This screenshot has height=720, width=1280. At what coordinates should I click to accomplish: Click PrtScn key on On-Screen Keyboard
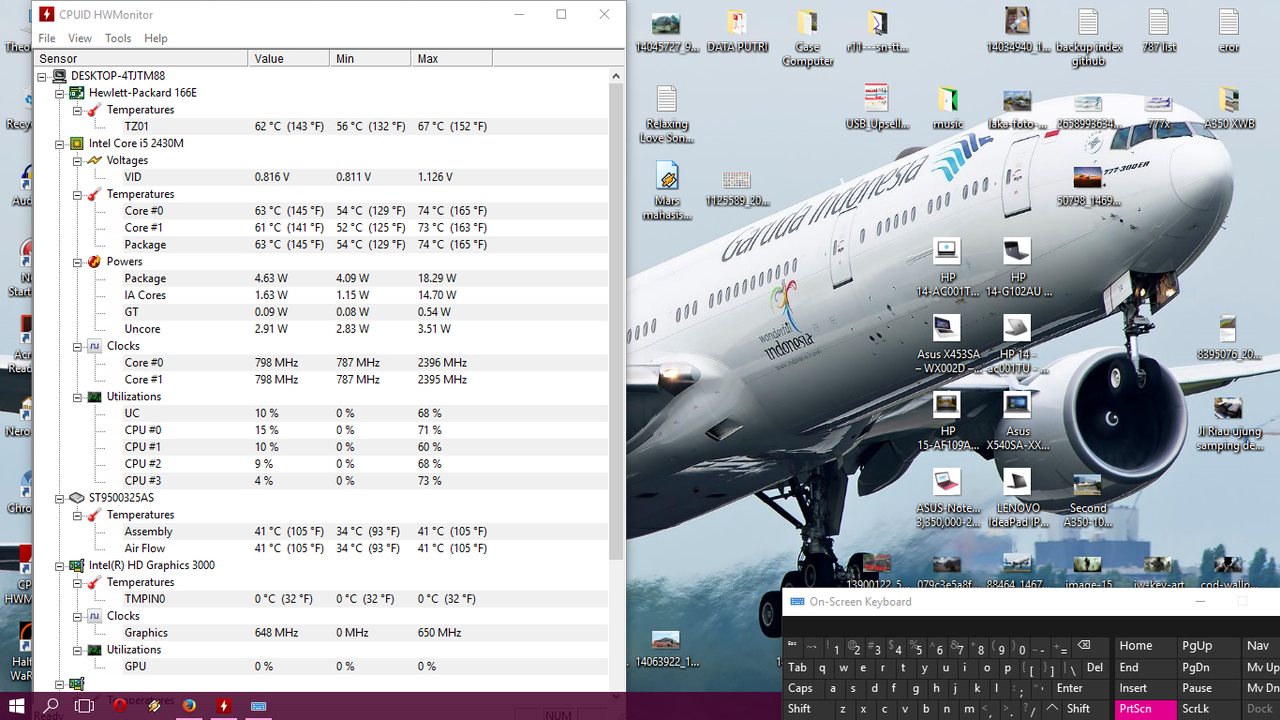point(1145,709)
